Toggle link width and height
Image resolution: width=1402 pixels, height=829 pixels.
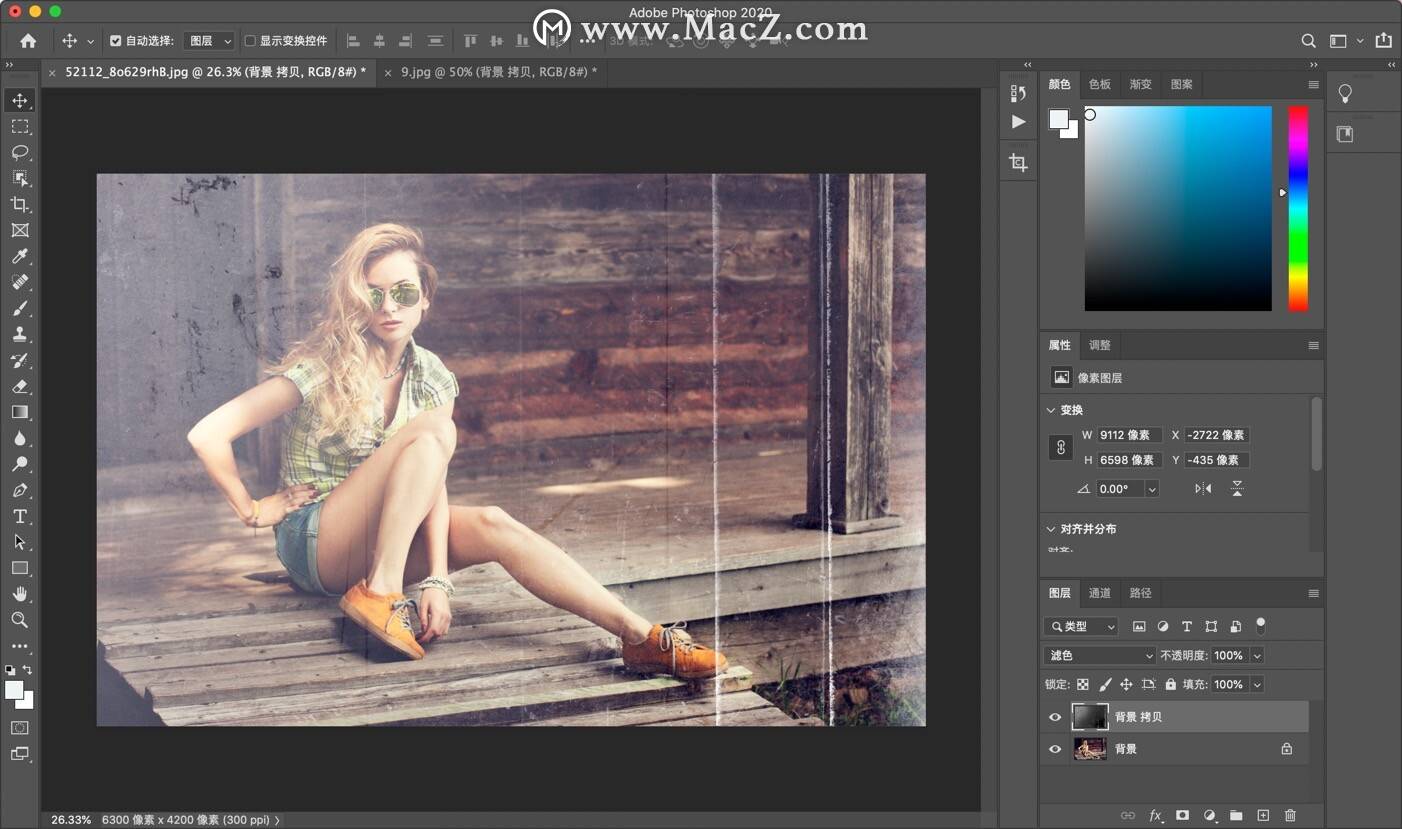1060,447
